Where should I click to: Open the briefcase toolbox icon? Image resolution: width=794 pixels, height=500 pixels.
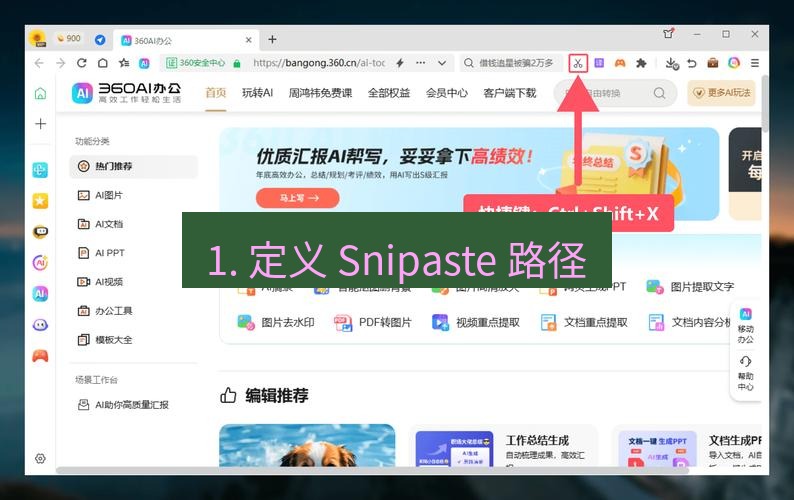click(712, 63)
